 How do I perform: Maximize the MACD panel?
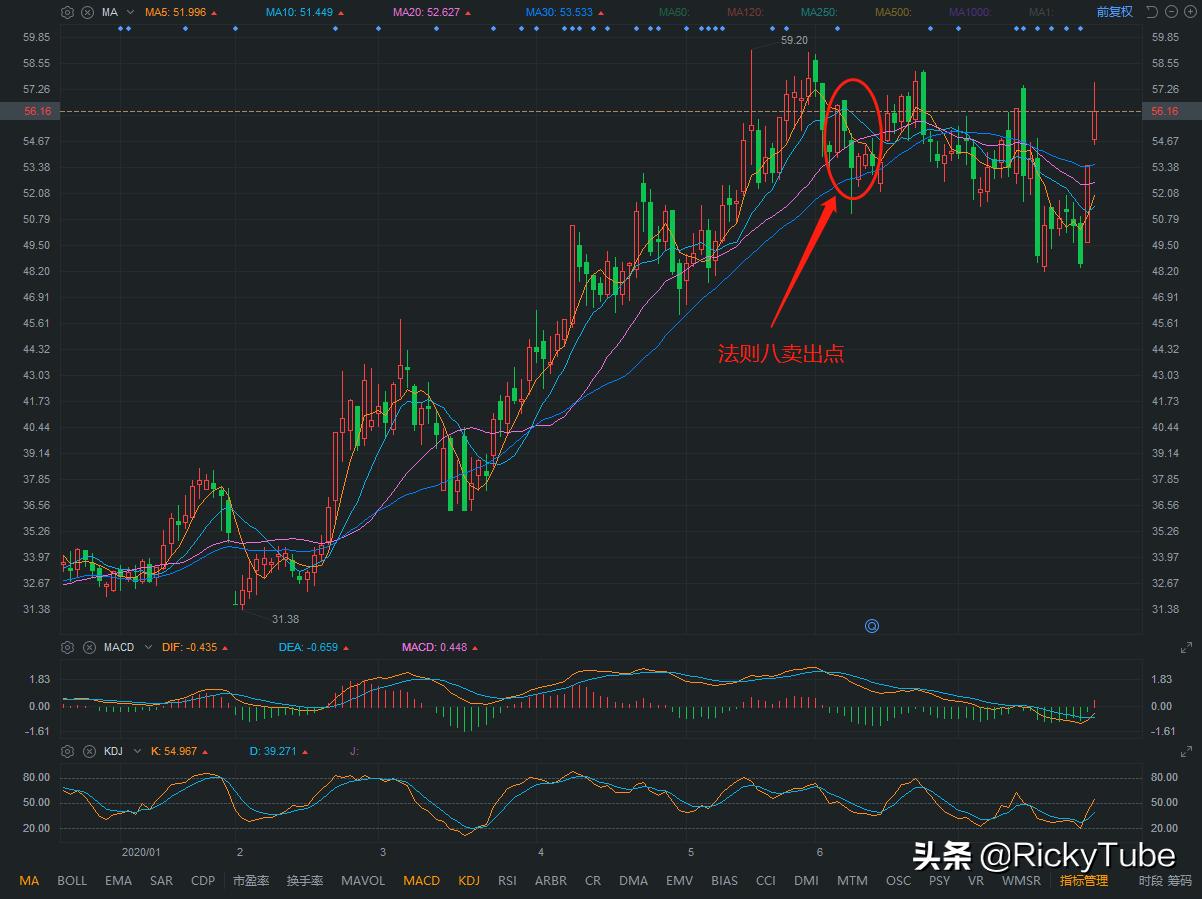(1188, 647)
